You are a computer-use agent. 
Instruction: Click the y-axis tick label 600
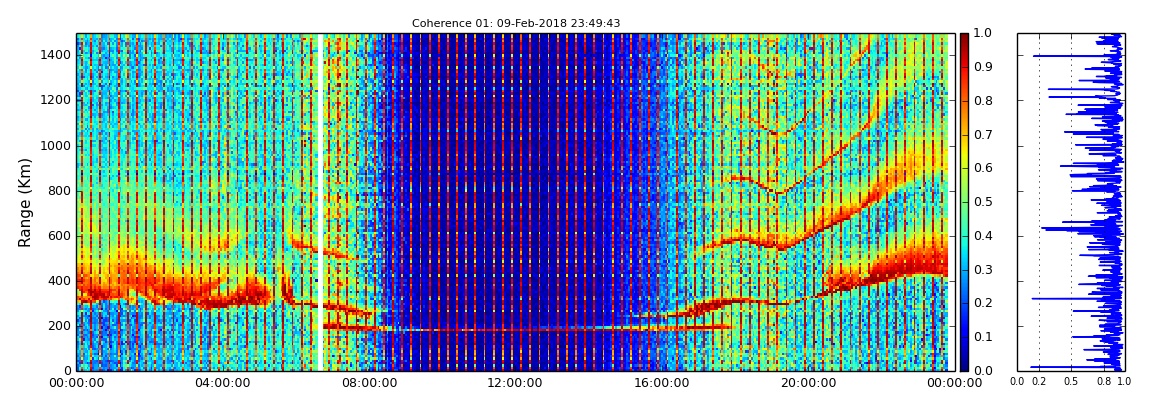[x=59, y=235]
